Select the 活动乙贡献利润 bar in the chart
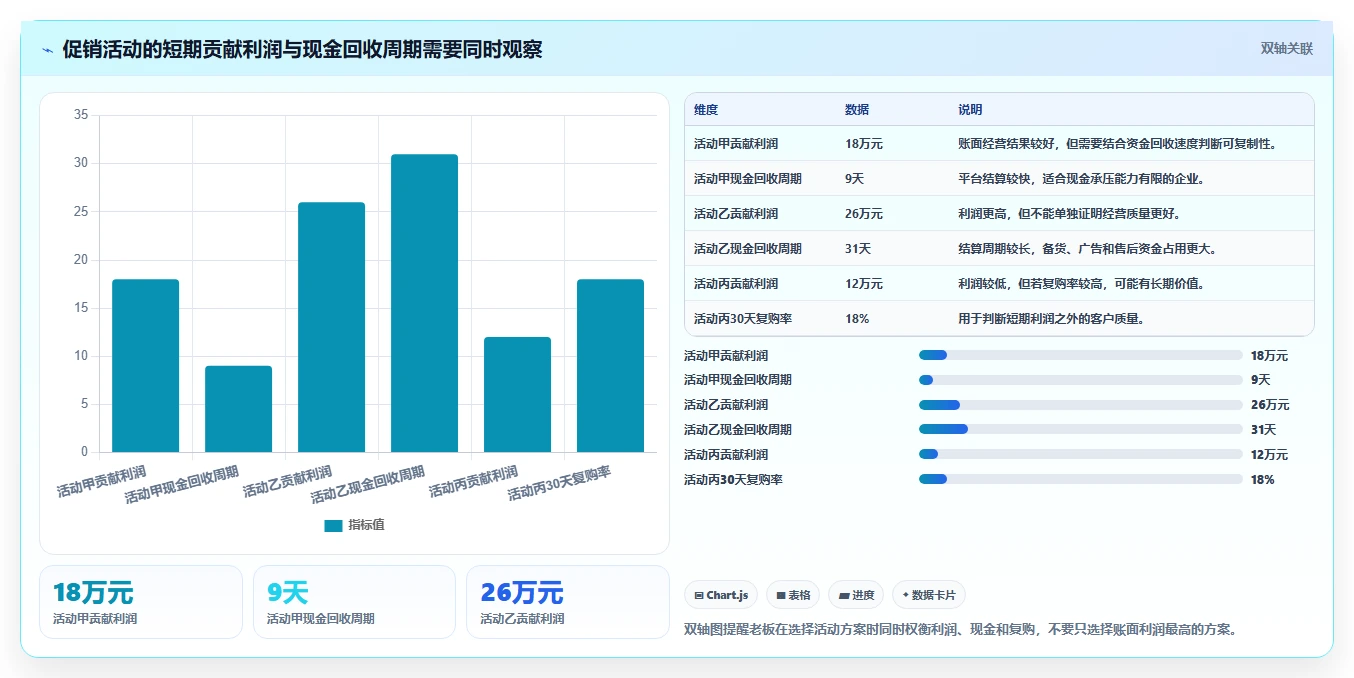The image size is (1354, 678). [x=331, y=327]
